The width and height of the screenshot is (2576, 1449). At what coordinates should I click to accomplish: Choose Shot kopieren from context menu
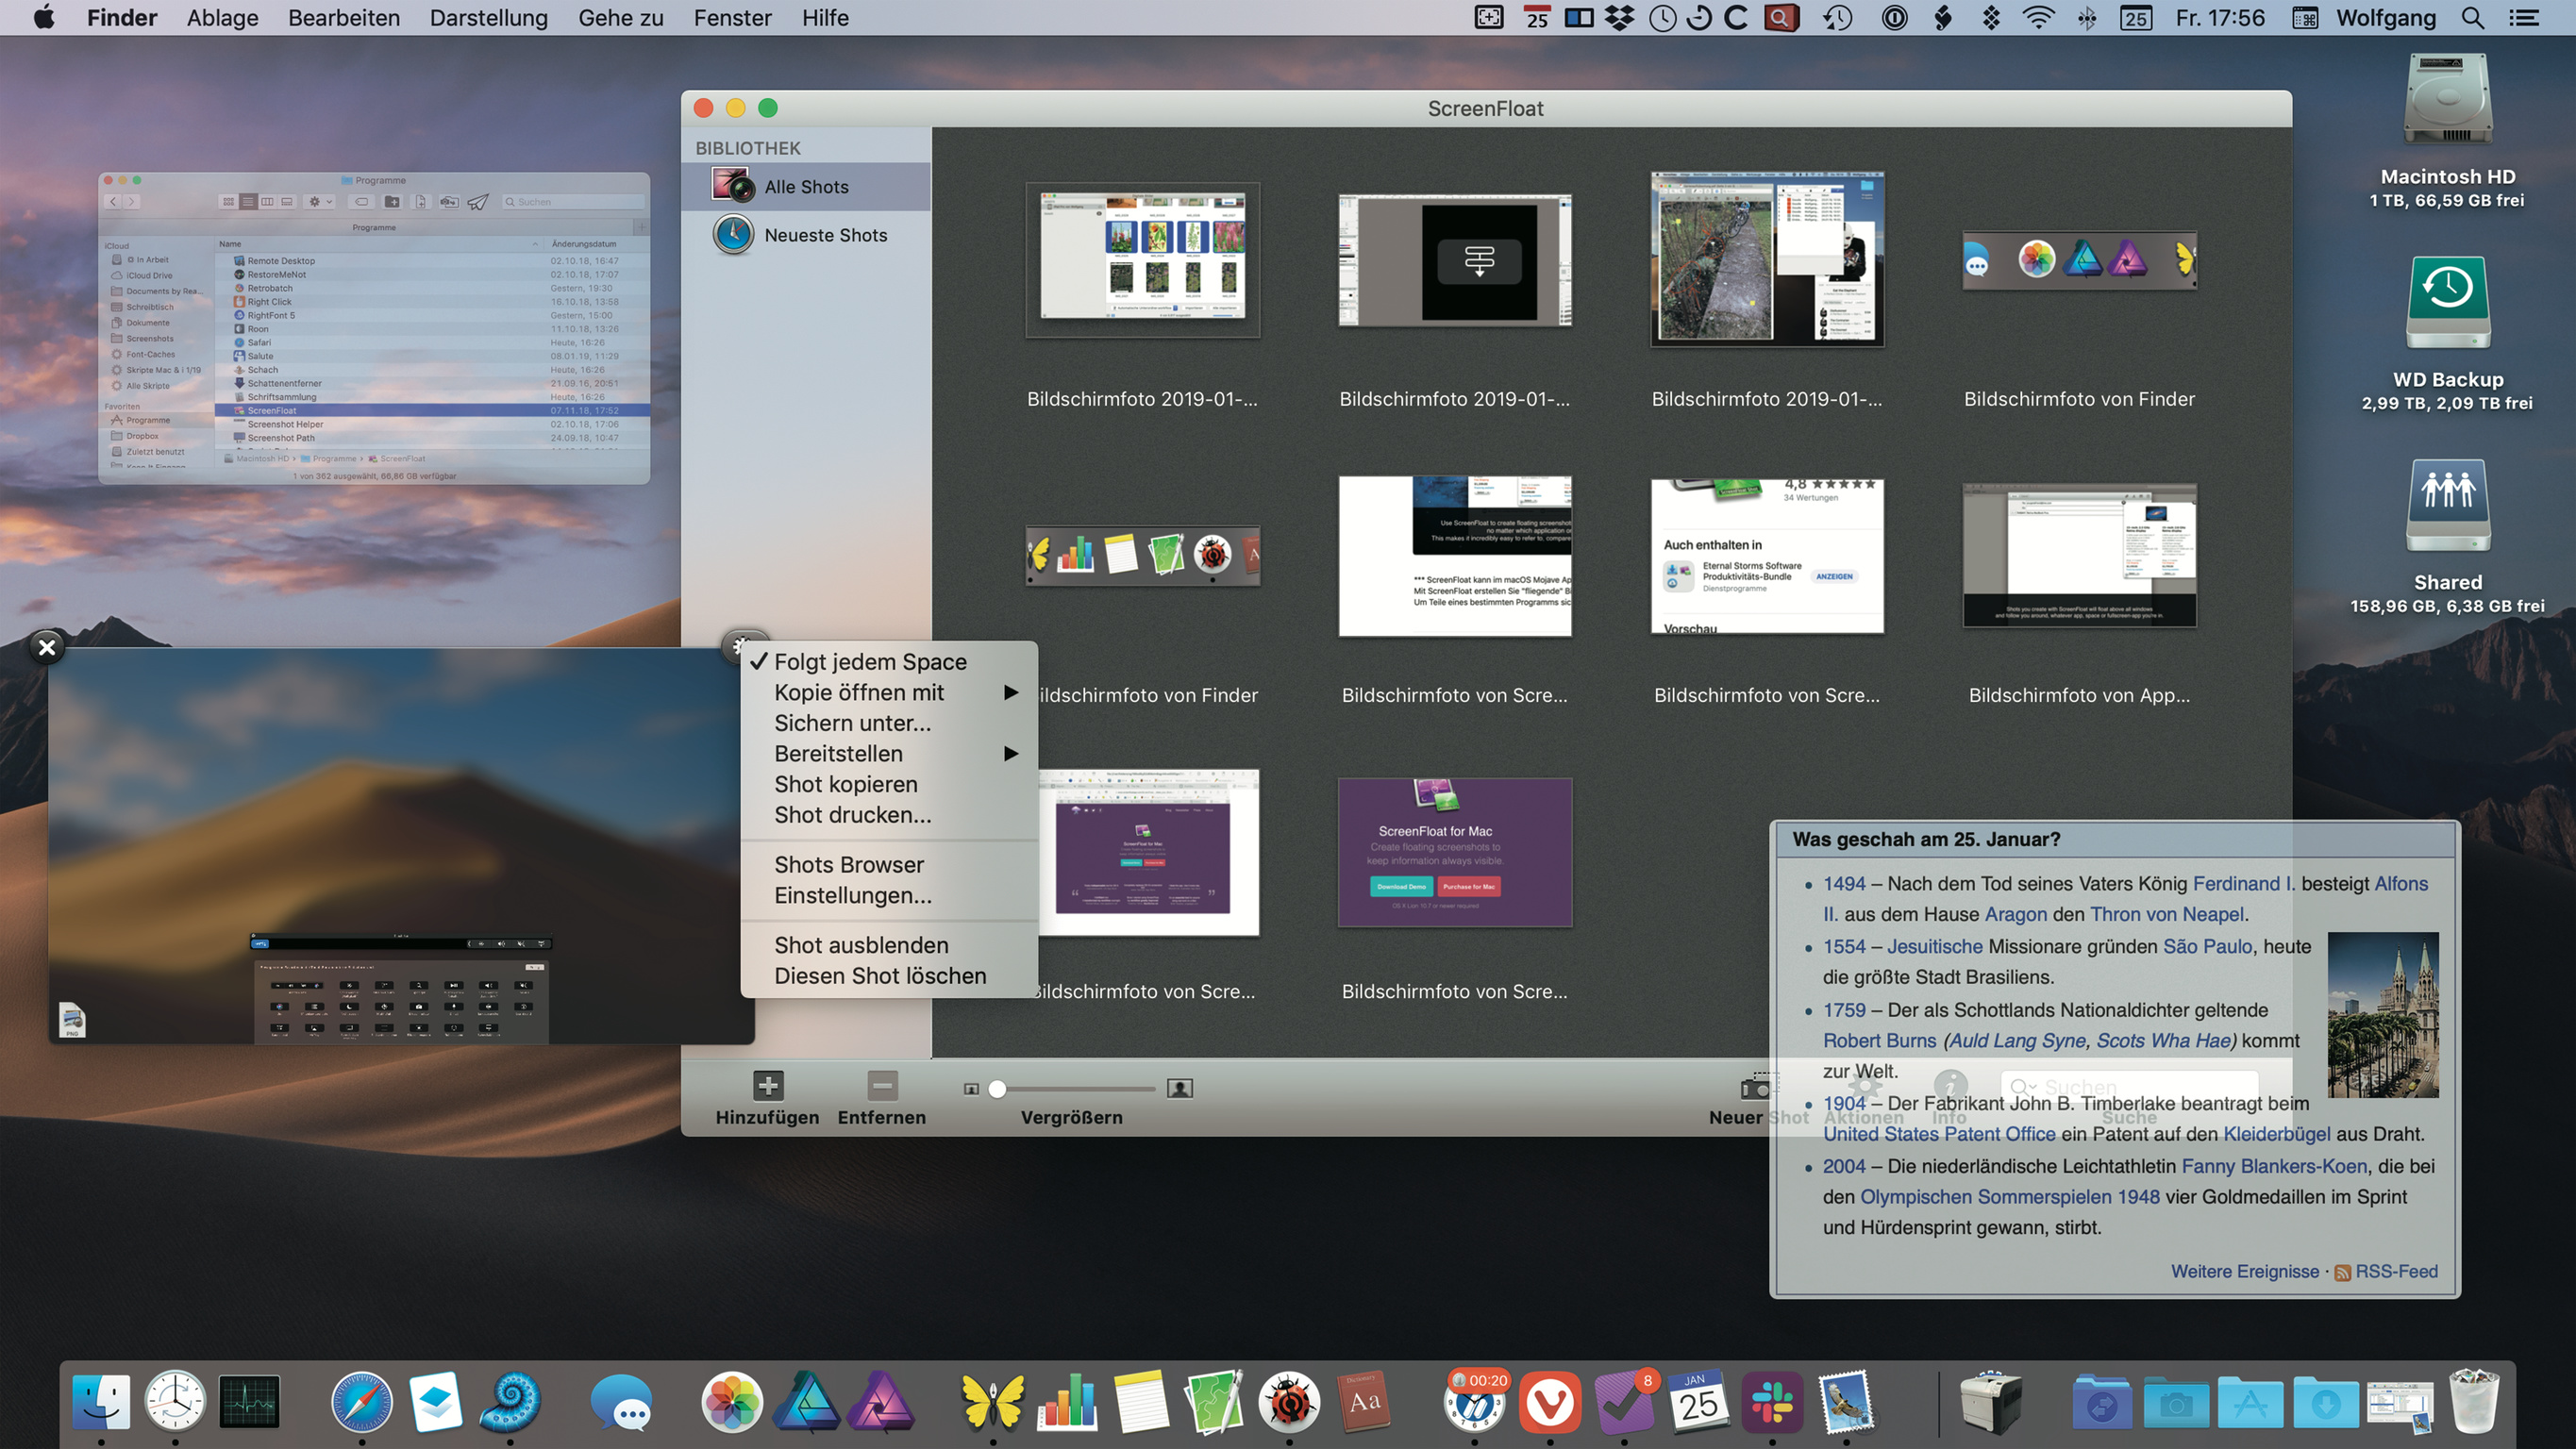point(845,784)
